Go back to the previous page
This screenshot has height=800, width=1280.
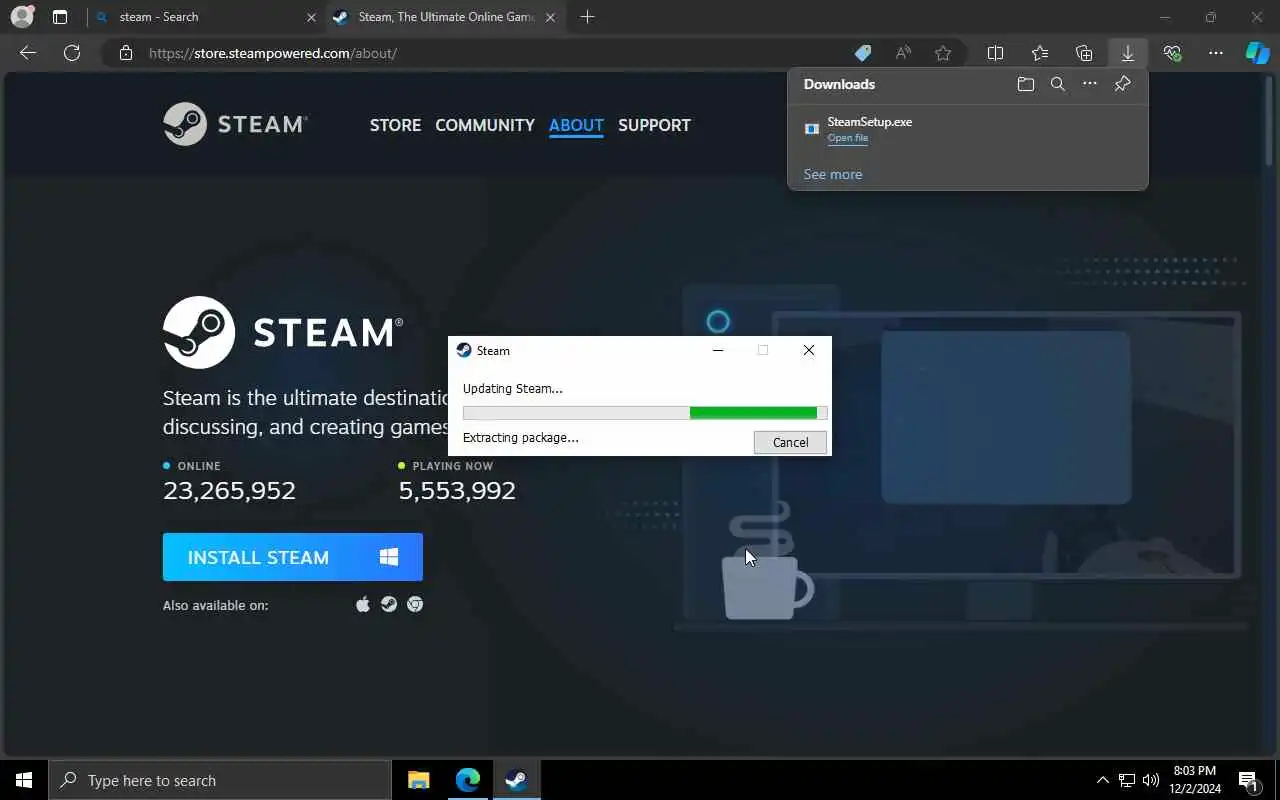point(28,53)
